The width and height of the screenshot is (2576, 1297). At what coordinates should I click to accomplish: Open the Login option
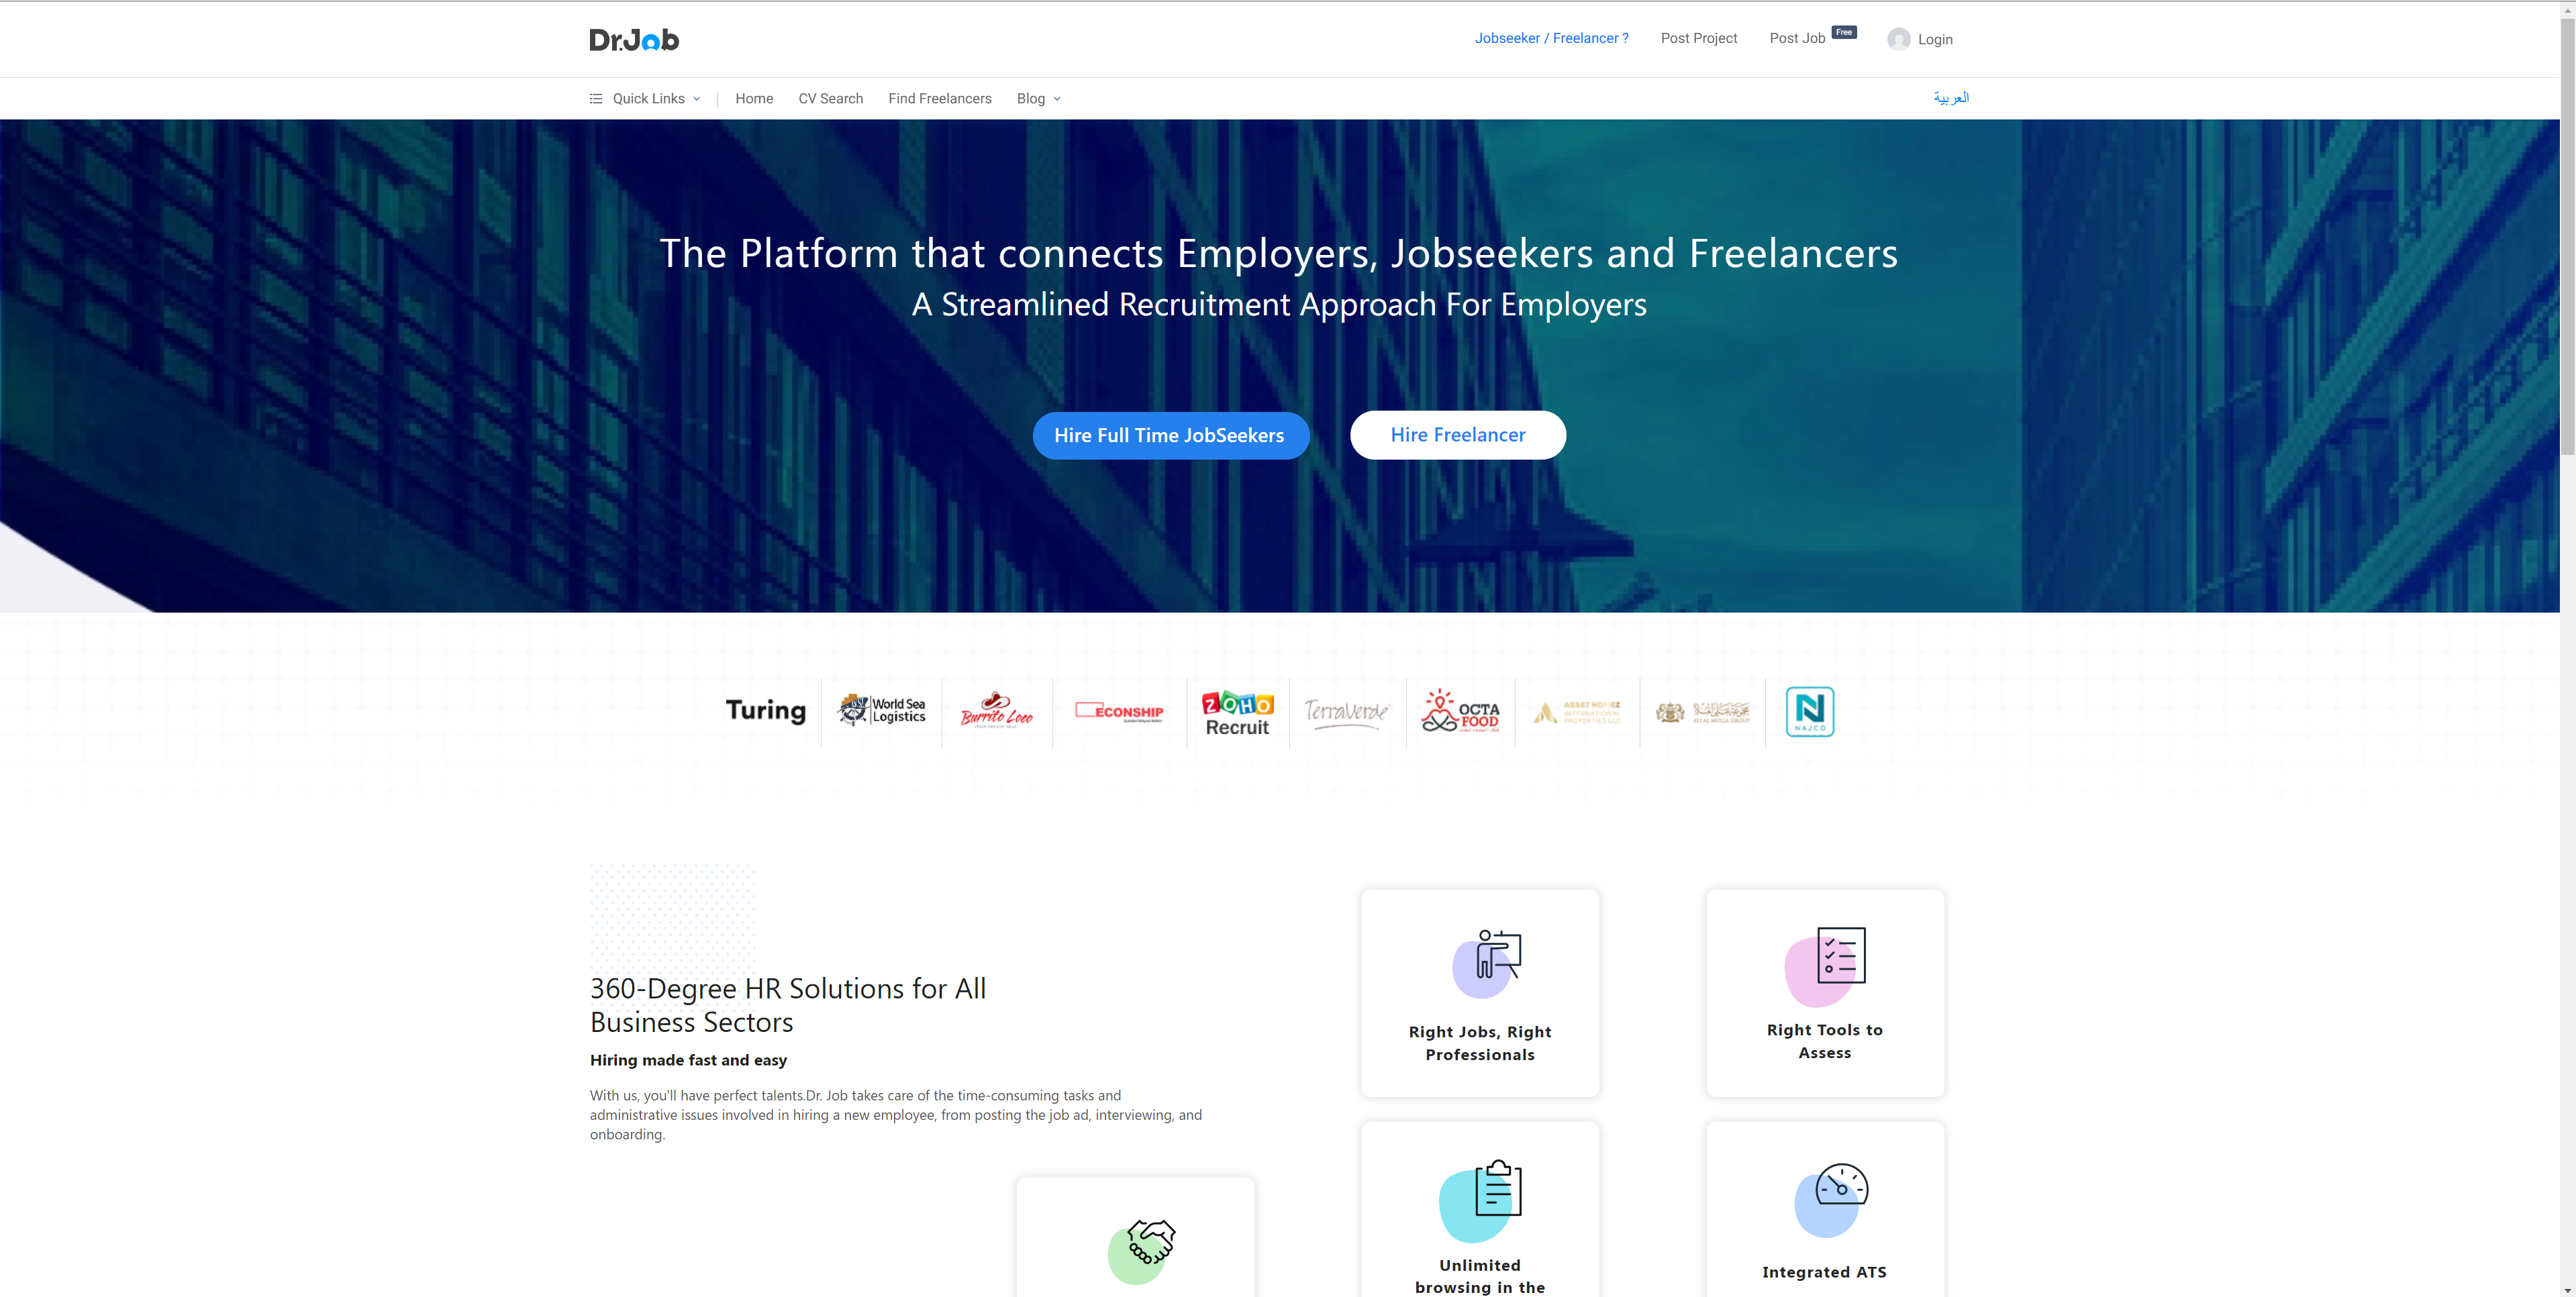[x=1919, y=39]
